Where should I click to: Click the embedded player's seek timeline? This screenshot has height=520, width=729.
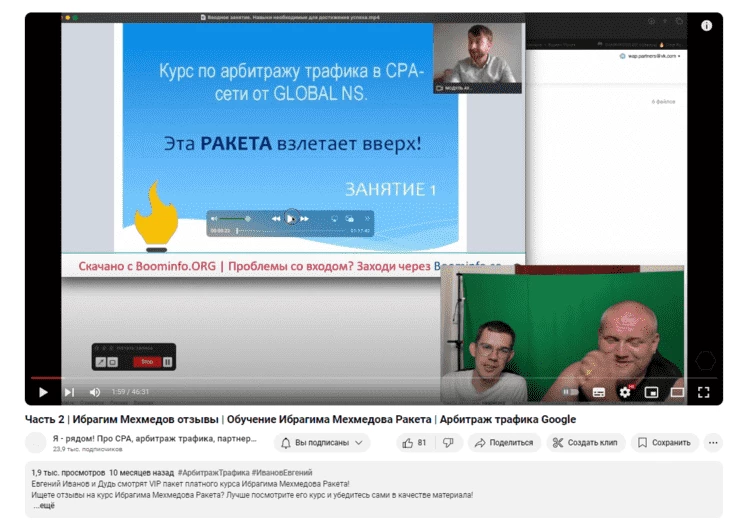pos(291,231)
